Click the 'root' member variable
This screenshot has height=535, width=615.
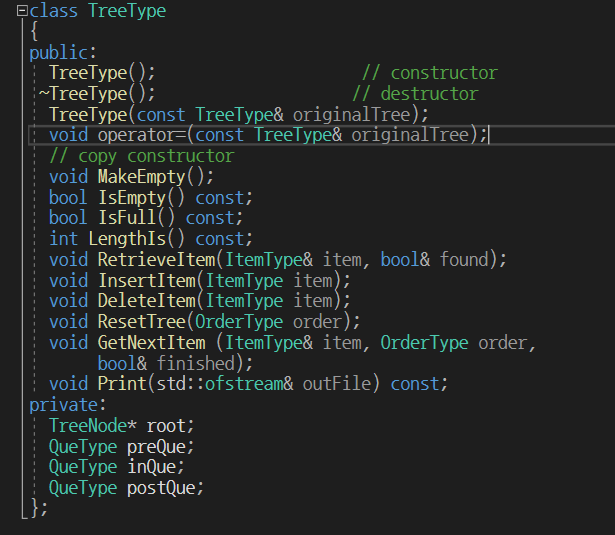point(166,426)
